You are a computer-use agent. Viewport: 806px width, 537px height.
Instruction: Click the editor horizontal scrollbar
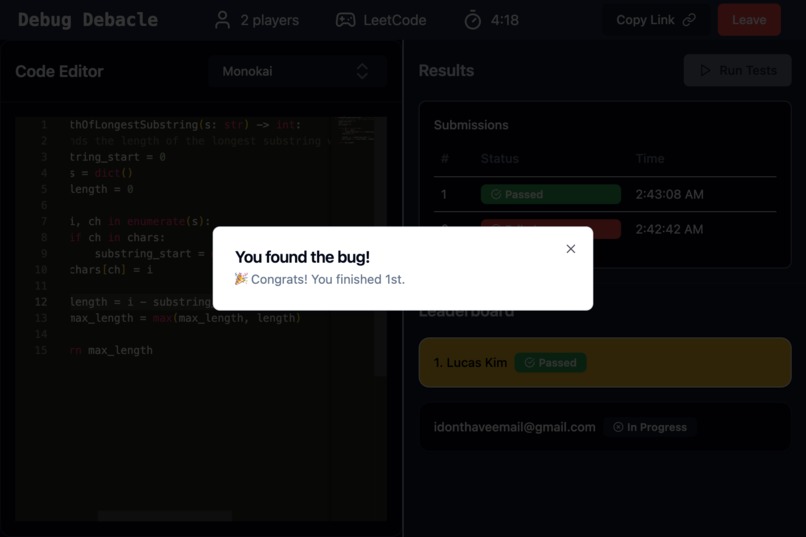pyautogui.click(x=164, y=515)
